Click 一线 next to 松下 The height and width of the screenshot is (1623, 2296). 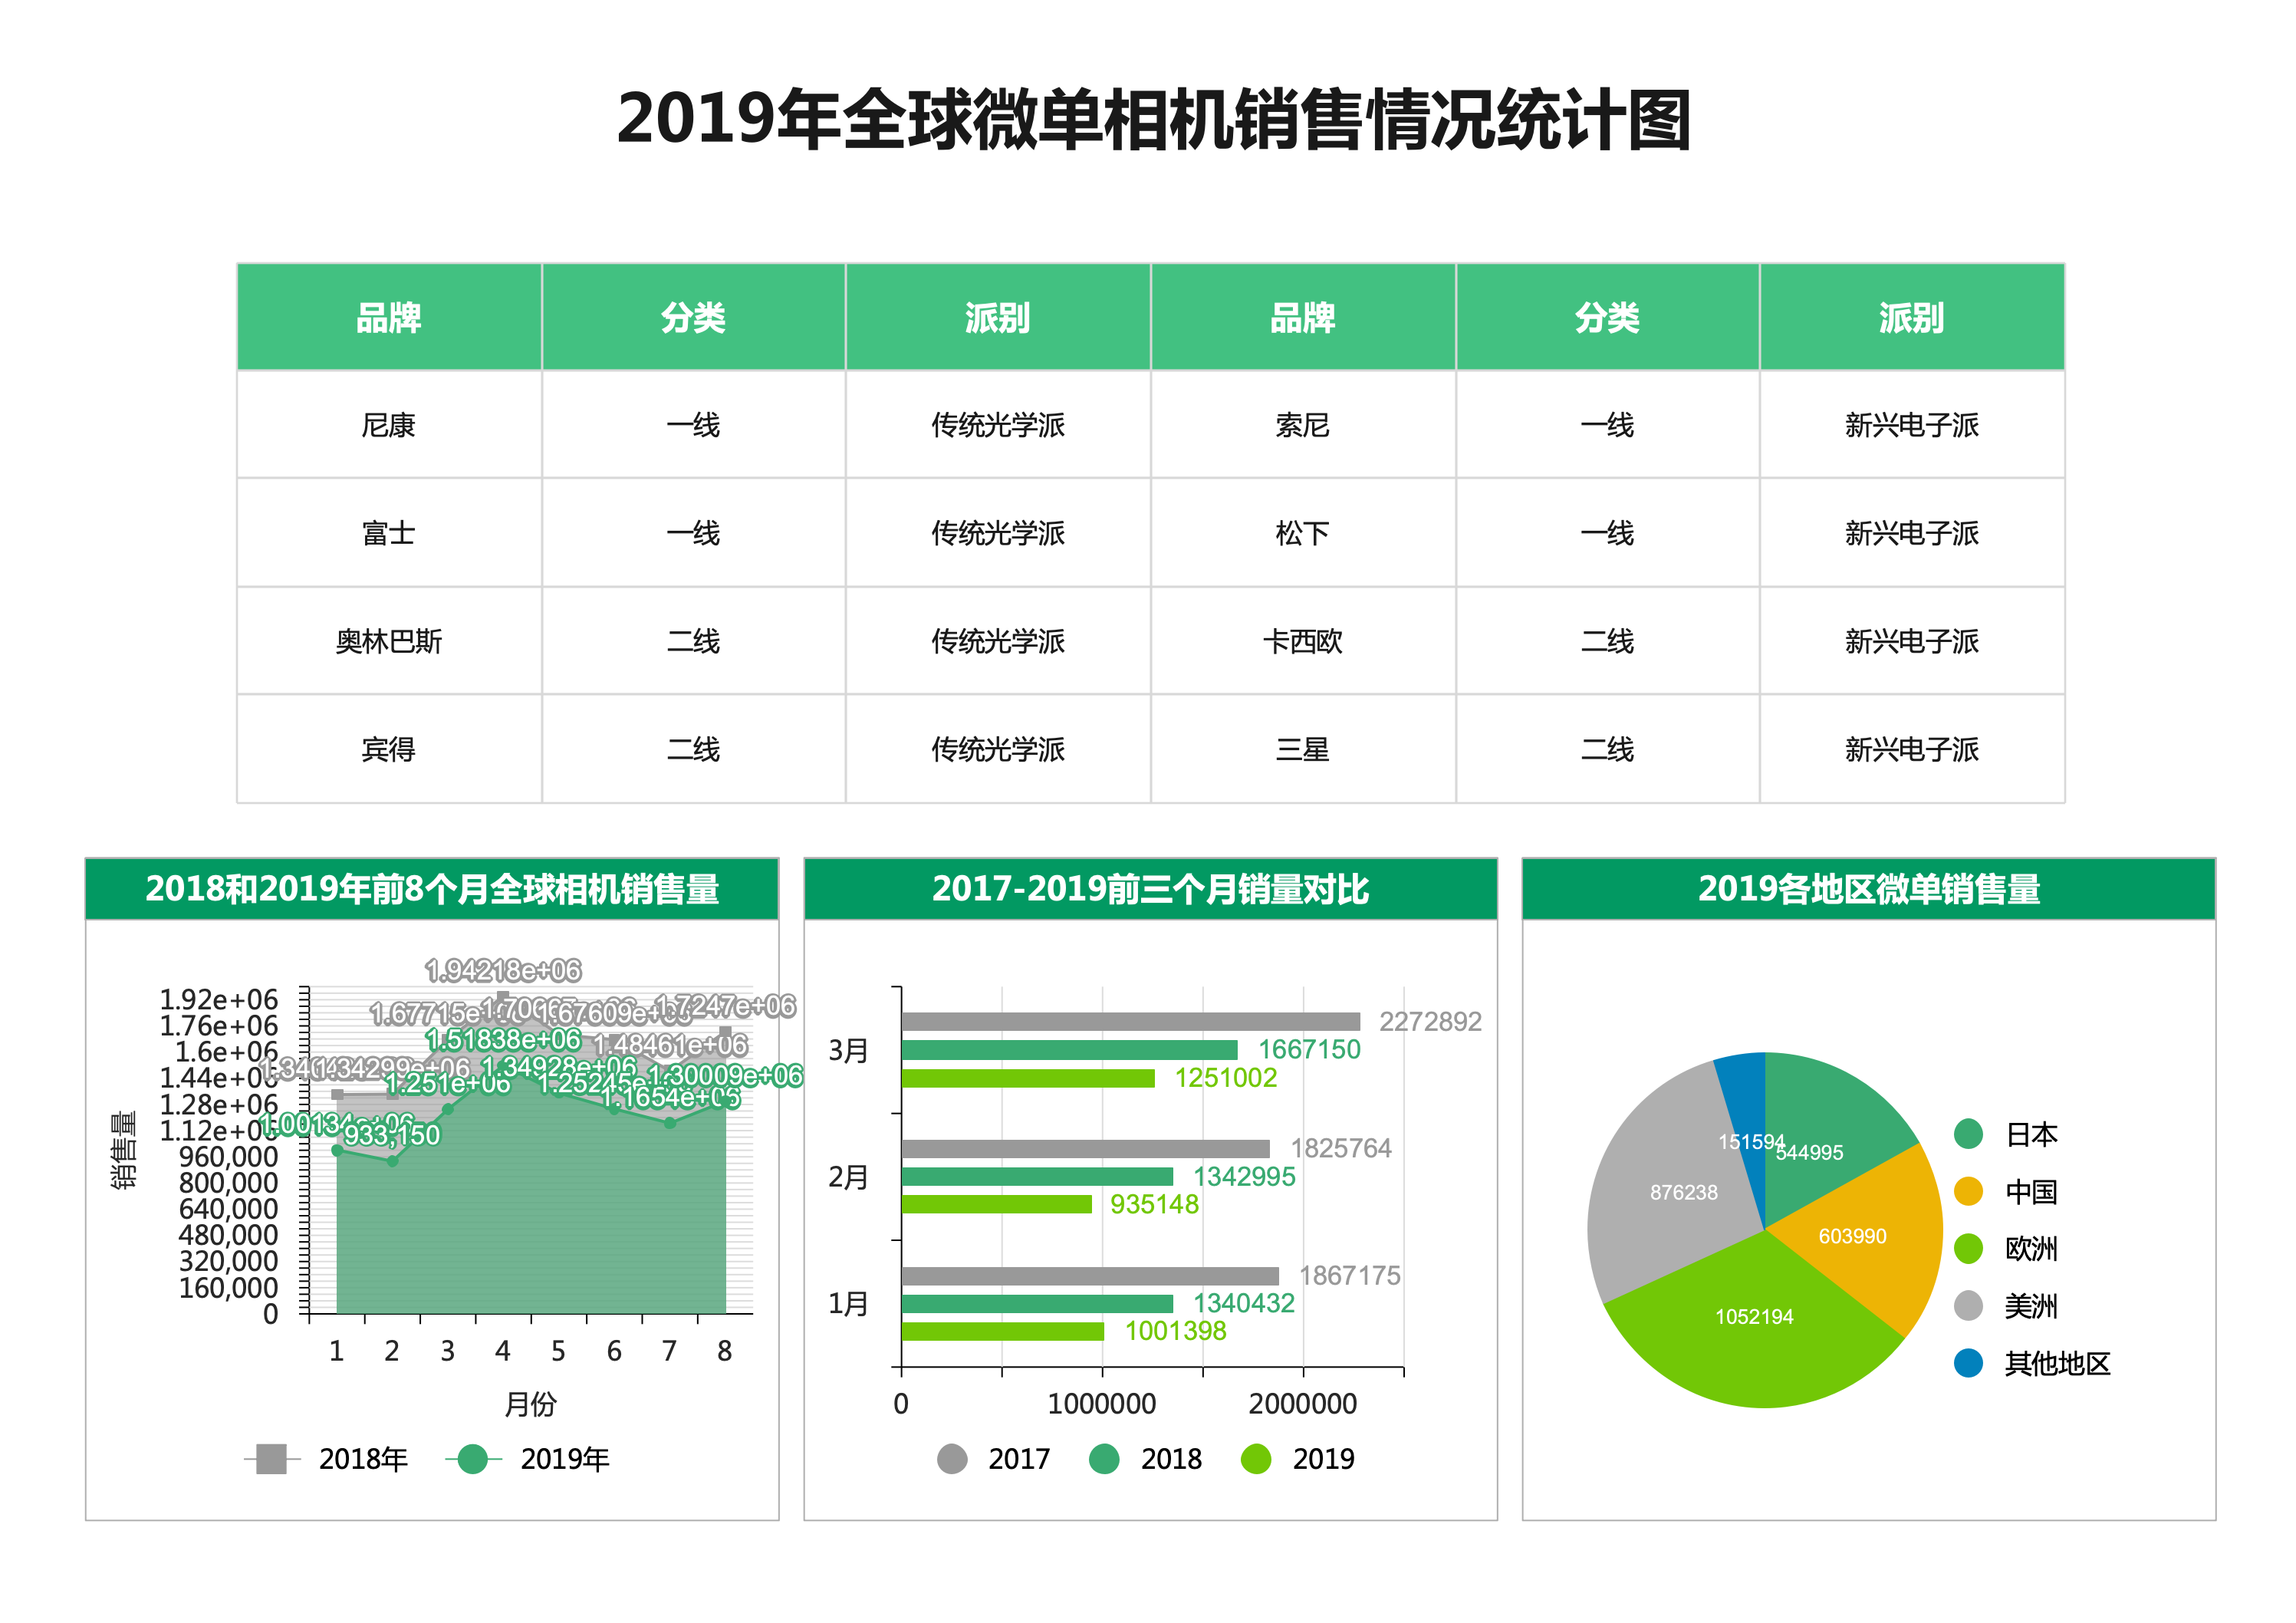click(1607, 533)
